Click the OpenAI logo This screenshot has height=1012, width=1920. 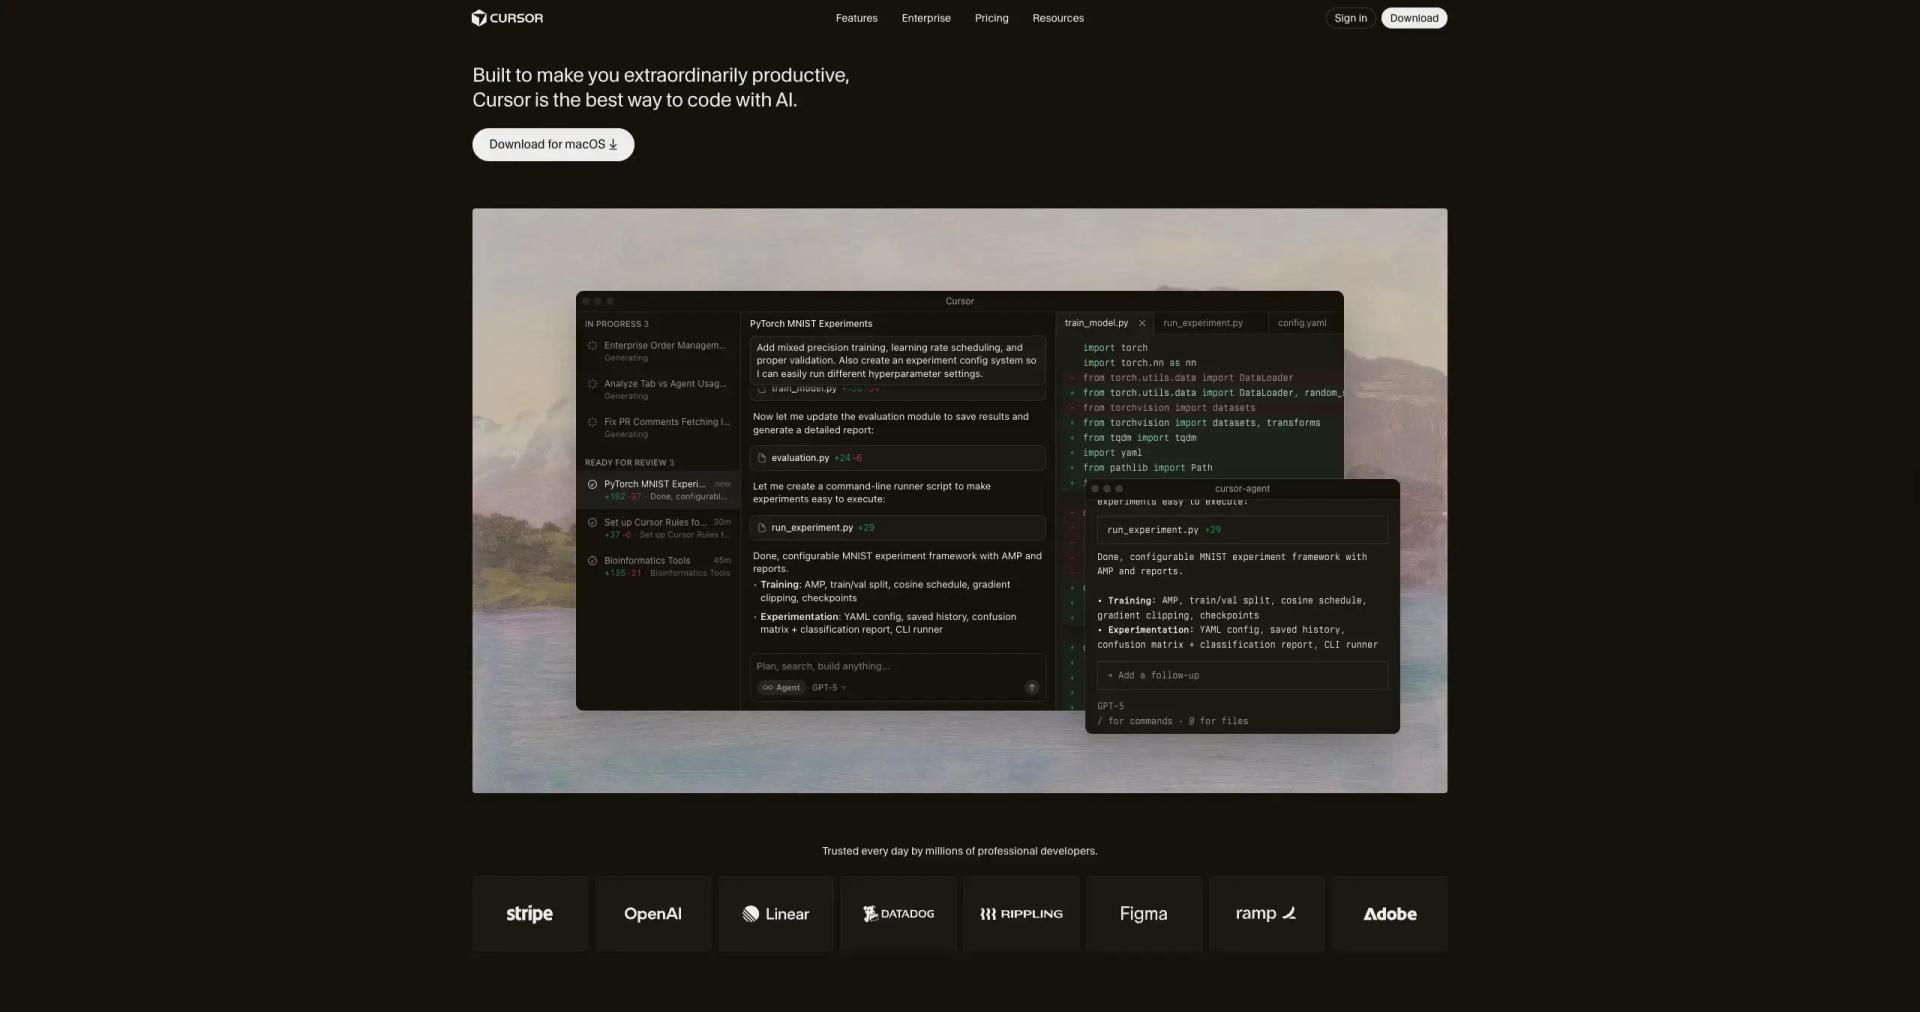[652, 913]
